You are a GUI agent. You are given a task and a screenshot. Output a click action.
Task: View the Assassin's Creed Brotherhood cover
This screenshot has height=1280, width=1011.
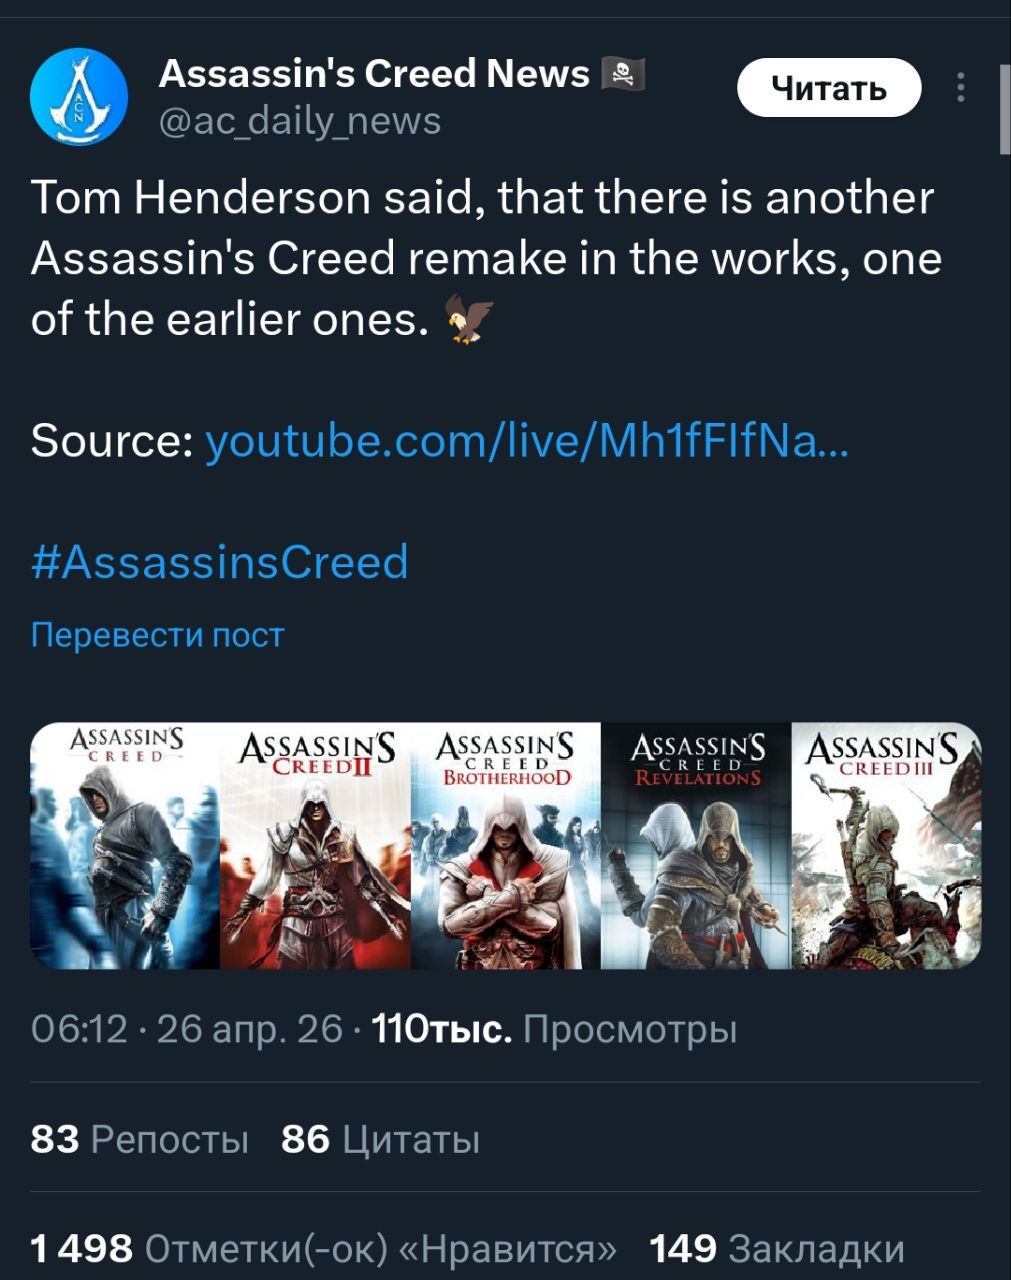(x=506, y=846)
